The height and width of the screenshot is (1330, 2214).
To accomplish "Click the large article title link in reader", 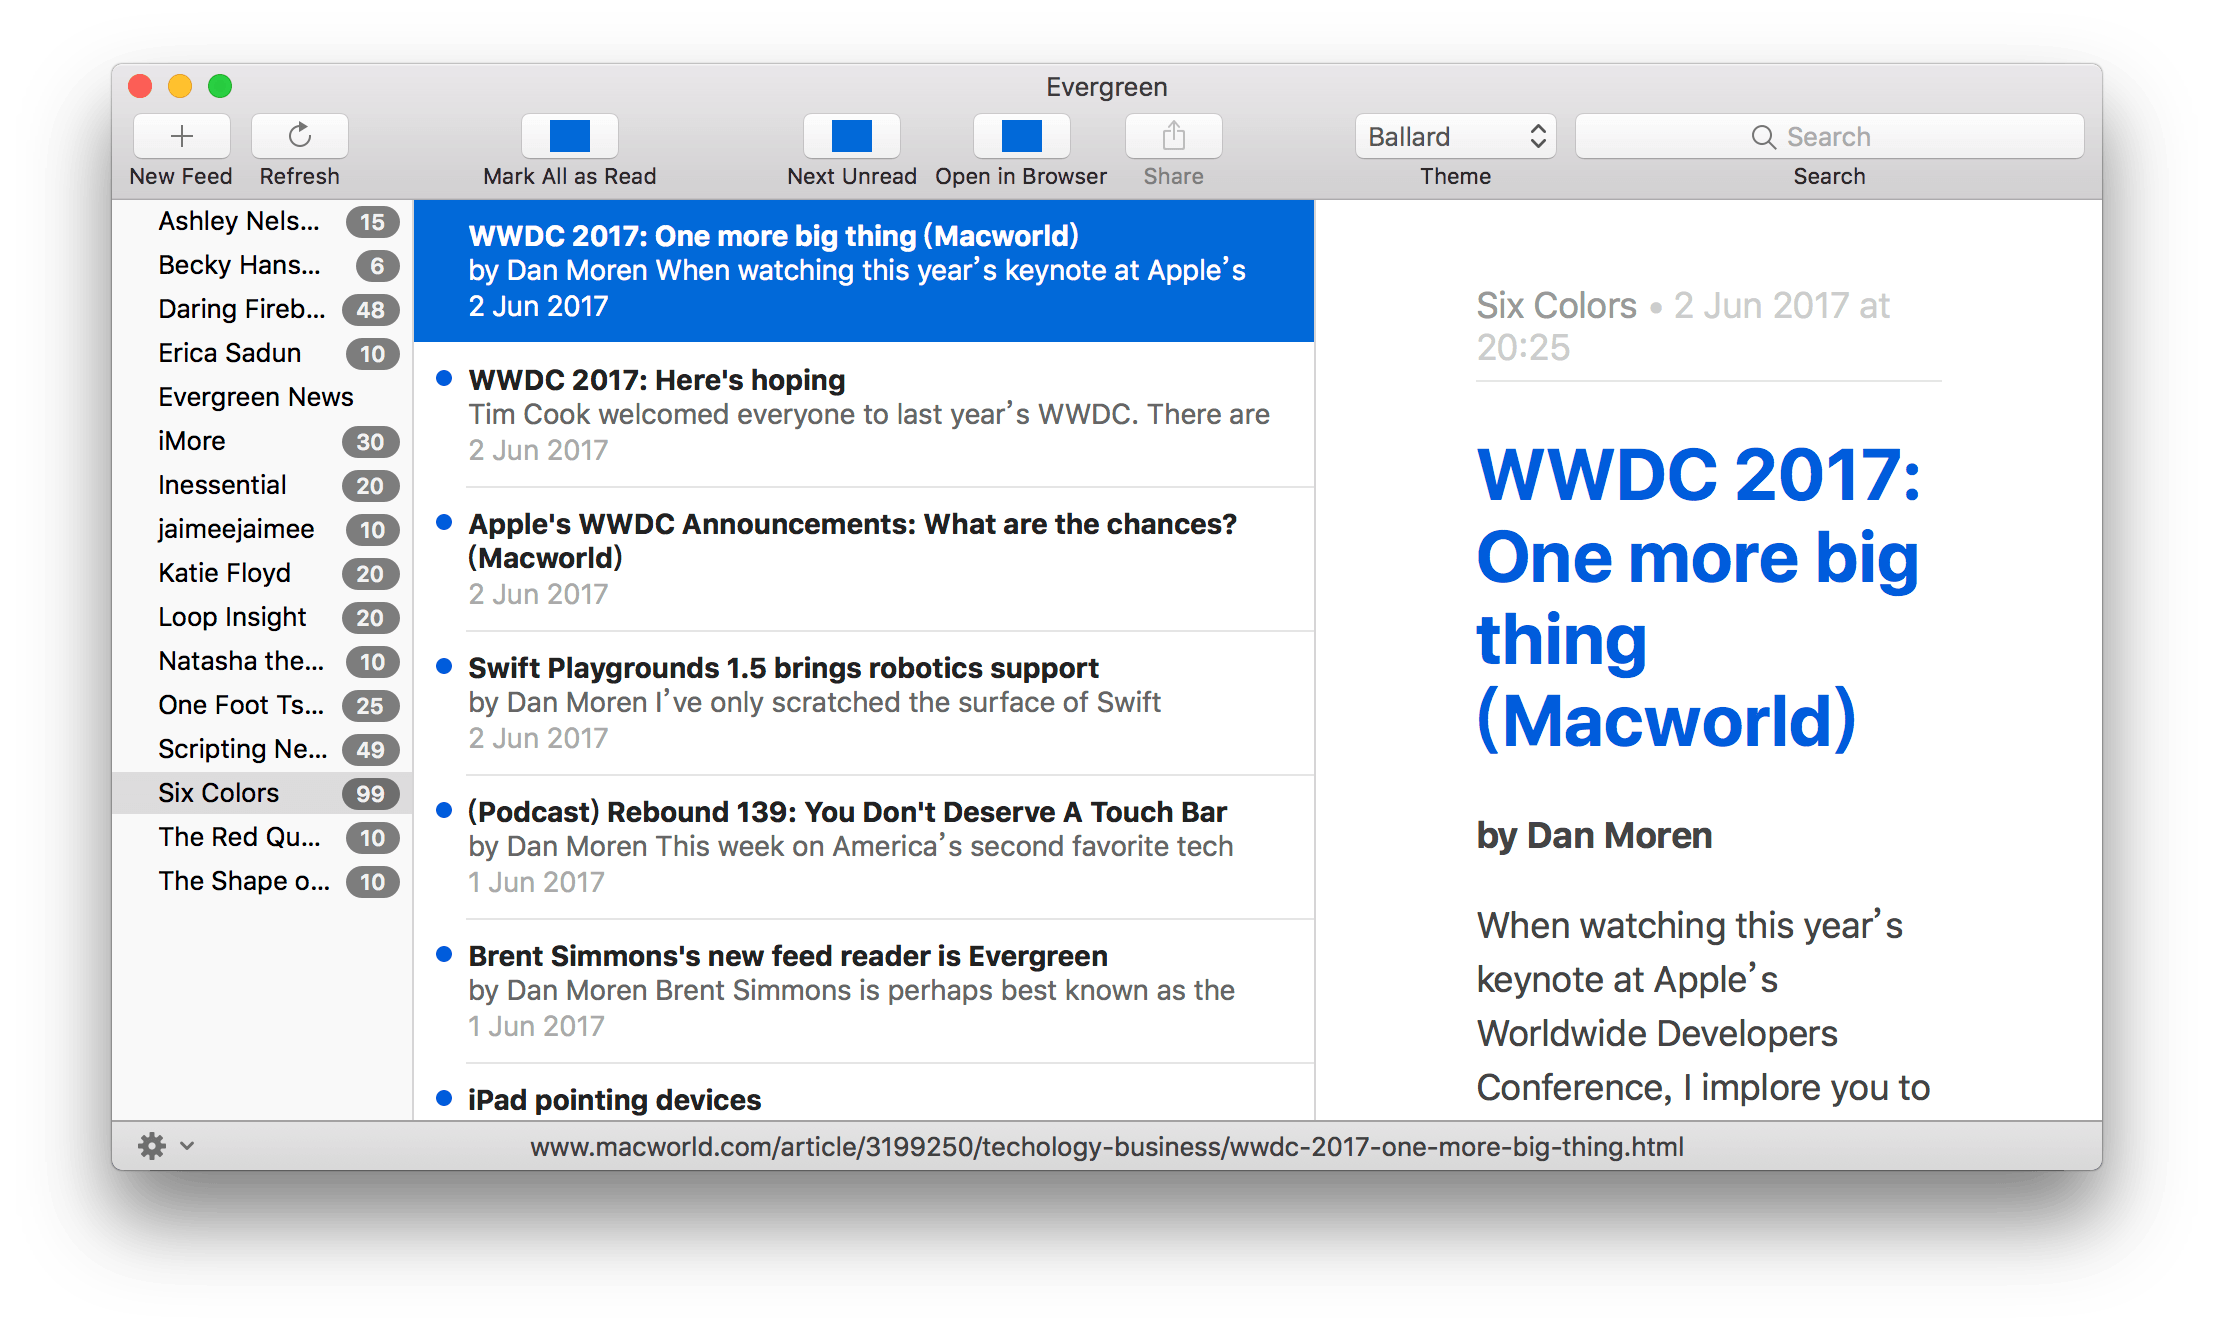I will (x=1698, y=597).
